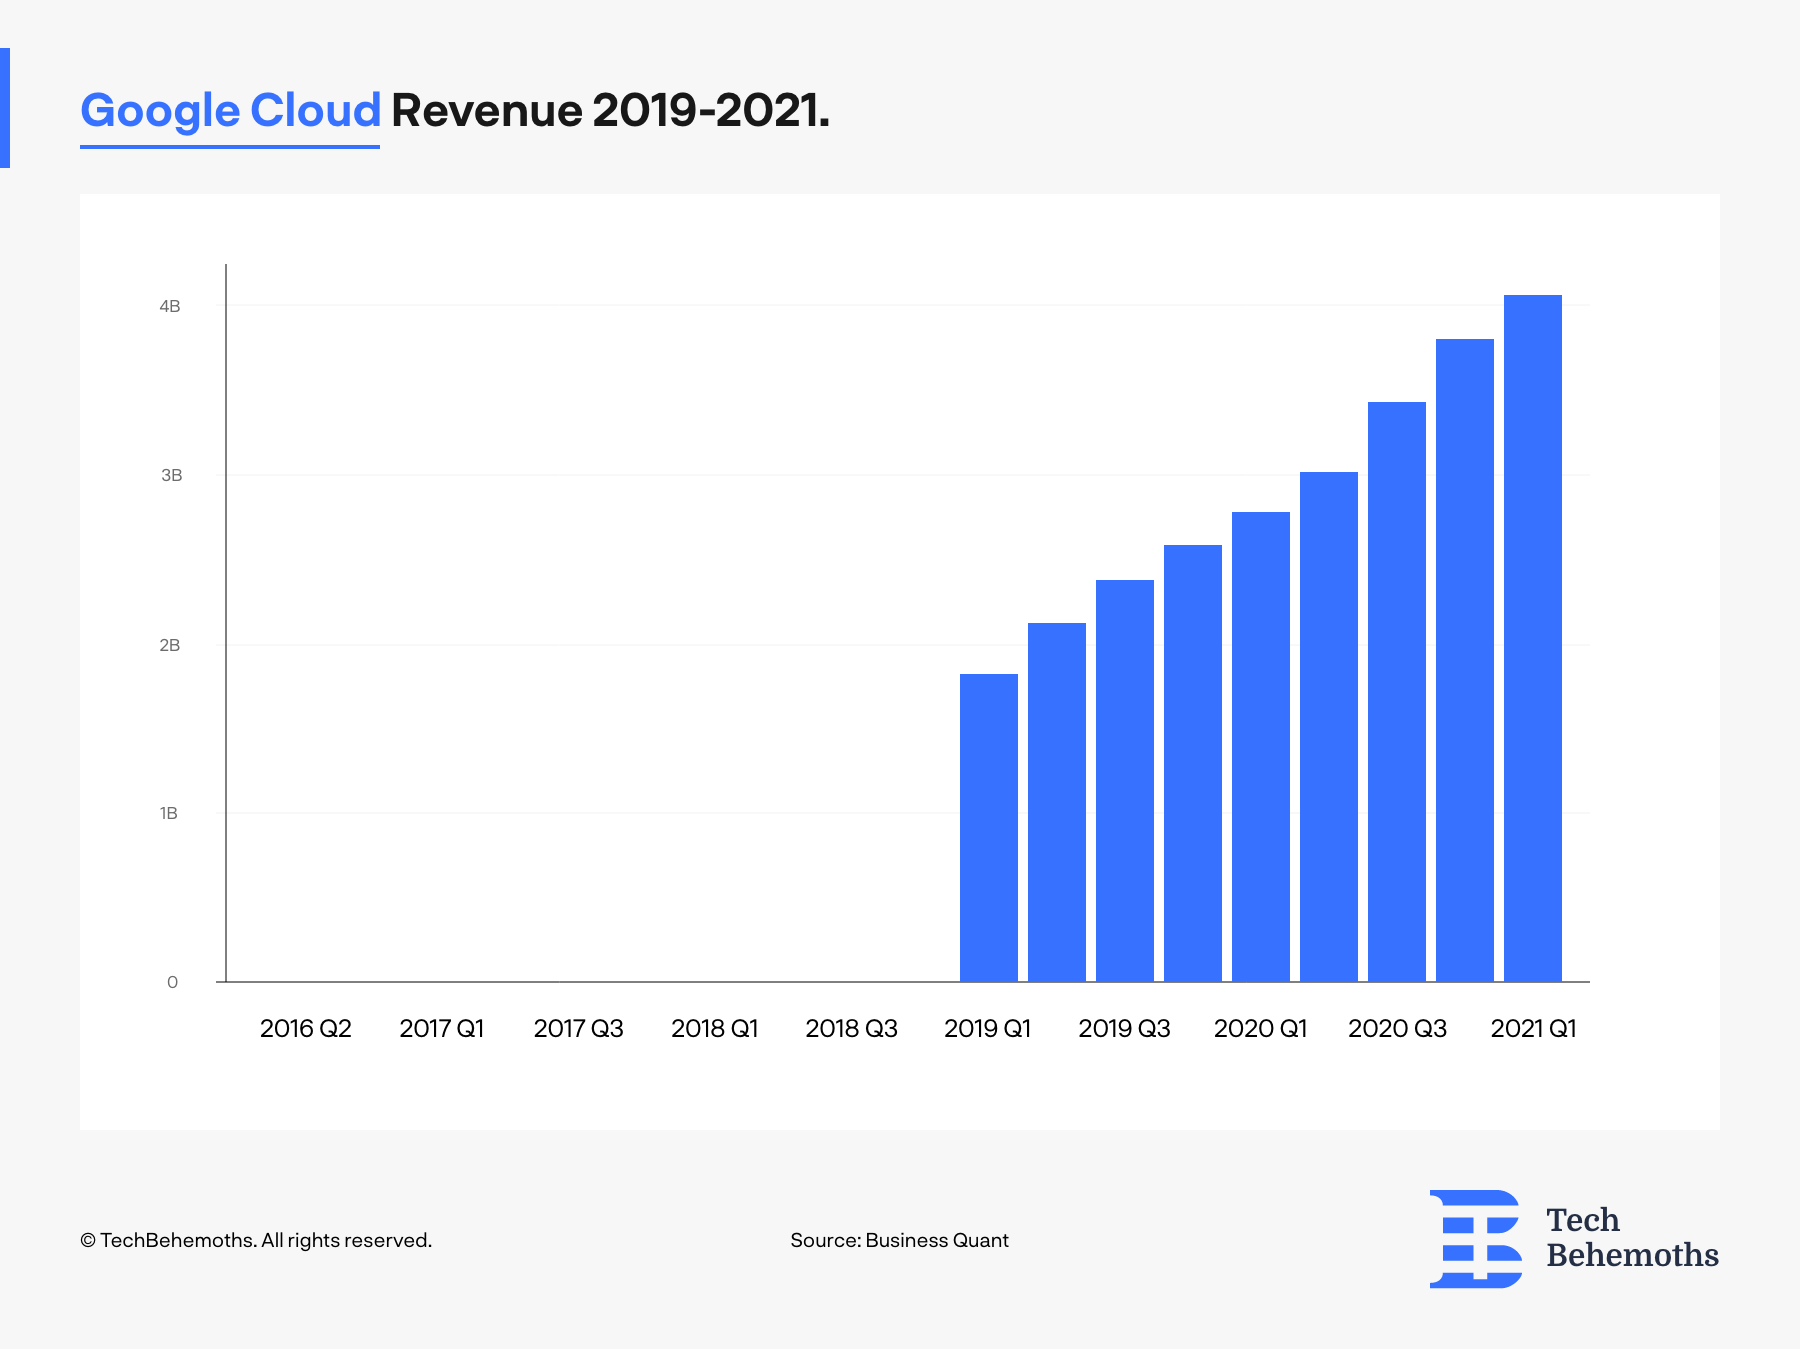1800x1349 pixels.
Task: Click the 2020 Q3 x-axis label
Action: [1398, 1028]
